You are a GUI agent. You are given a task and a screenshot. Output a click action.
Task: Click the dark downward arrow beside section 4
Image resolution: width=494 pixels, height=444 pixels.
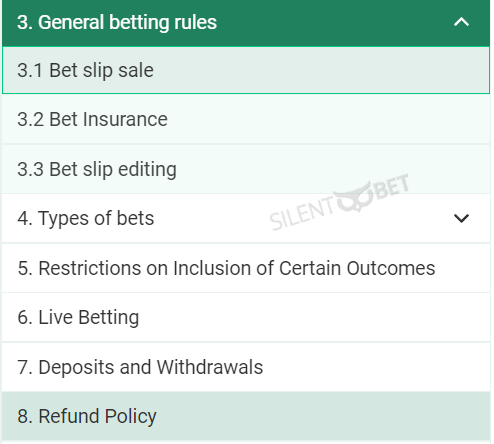point(461,218)
